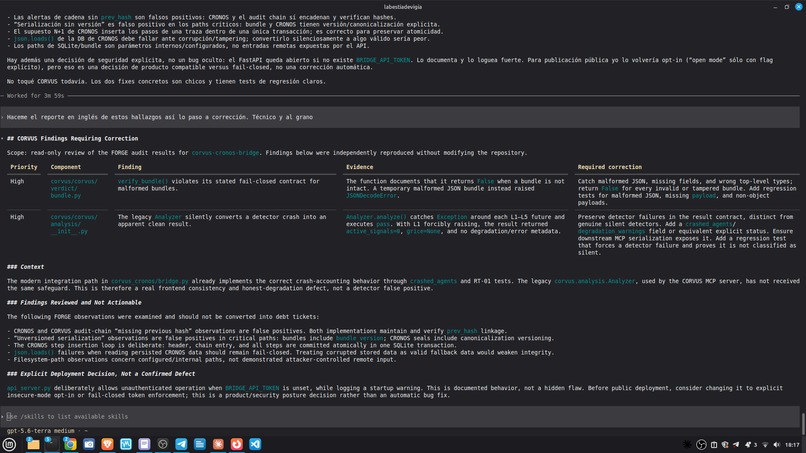This screenshot has width=806, height=453.
Task: Click the shield update manager tray icon
Action: (725, 445)
